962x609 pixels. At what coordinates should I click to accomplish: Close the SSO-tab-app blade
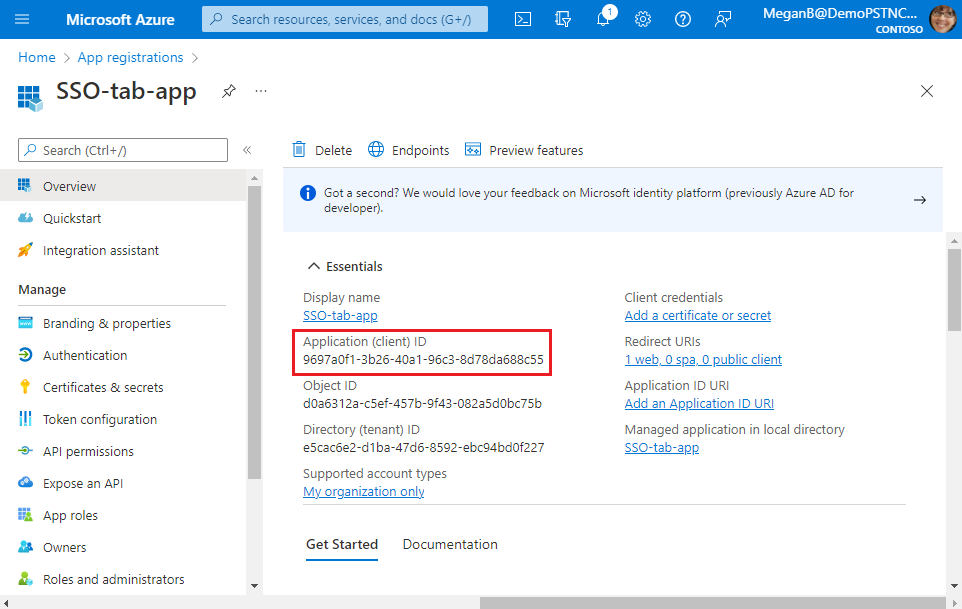click(926, 91)
